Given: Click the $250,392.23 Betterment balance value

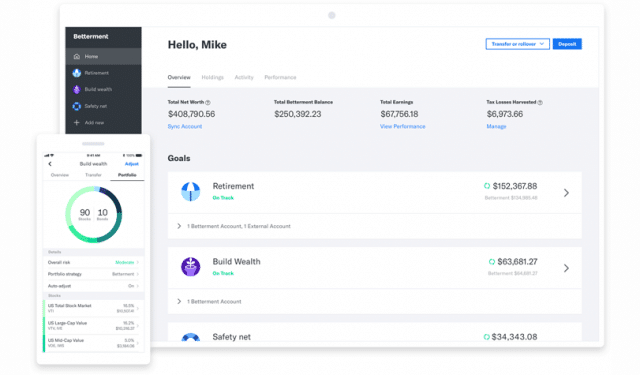Looking at the screenshot, I should 298,114.
